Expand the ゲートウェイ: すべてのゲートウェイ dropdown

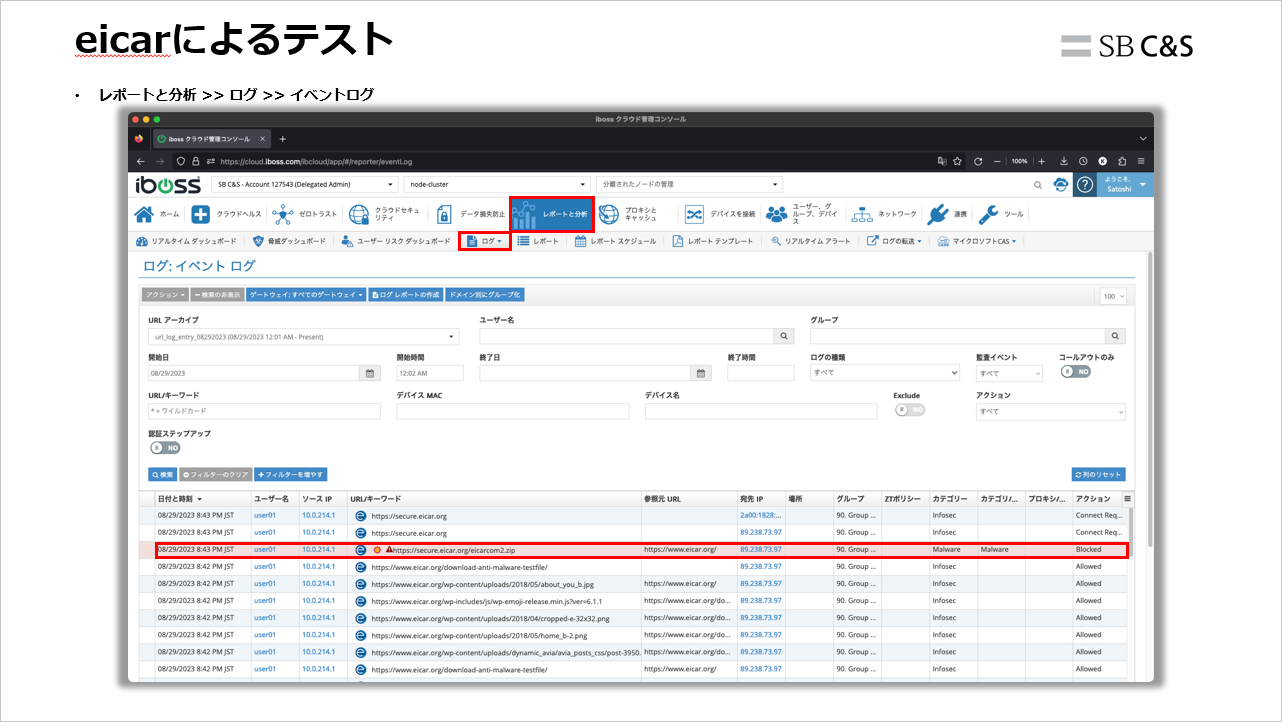(305, 295)
